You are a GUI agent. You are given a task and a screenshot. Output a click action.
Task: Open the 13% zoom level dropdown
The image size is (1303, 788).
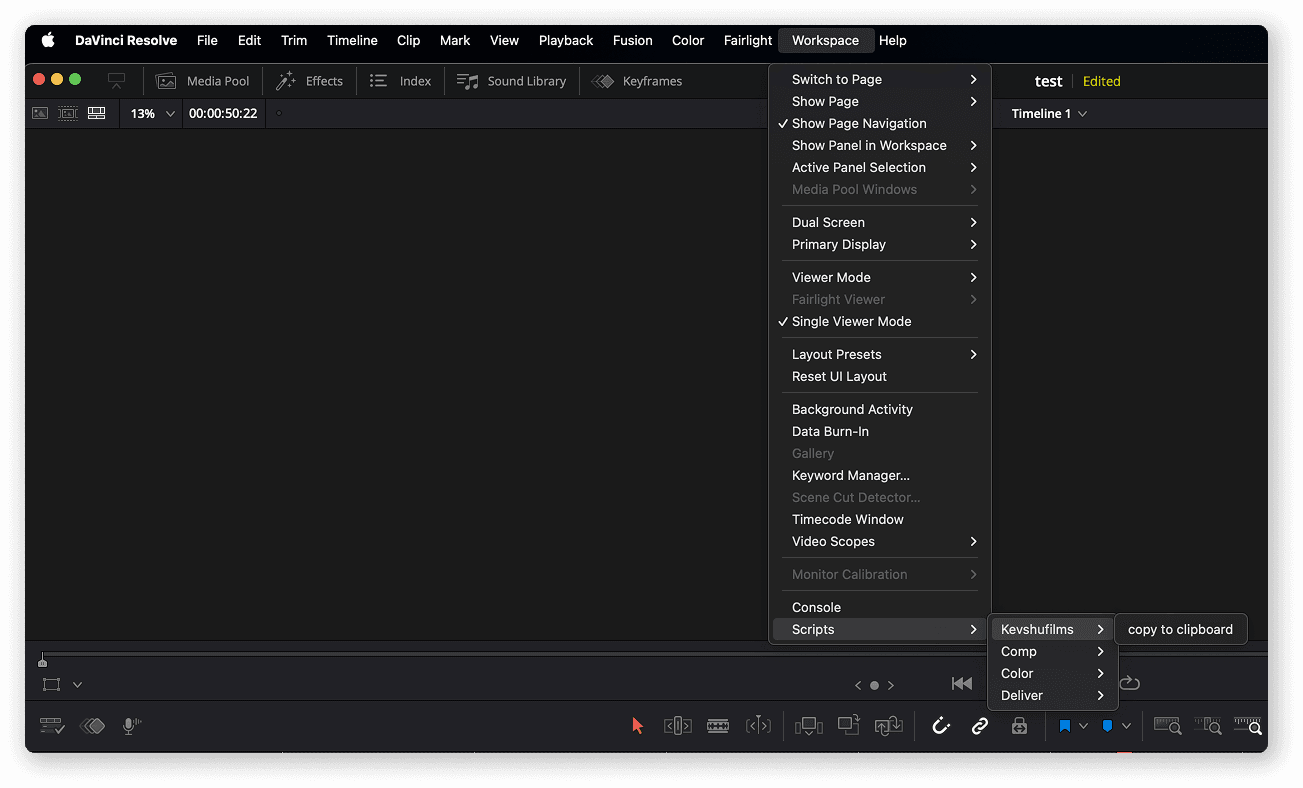152,113
